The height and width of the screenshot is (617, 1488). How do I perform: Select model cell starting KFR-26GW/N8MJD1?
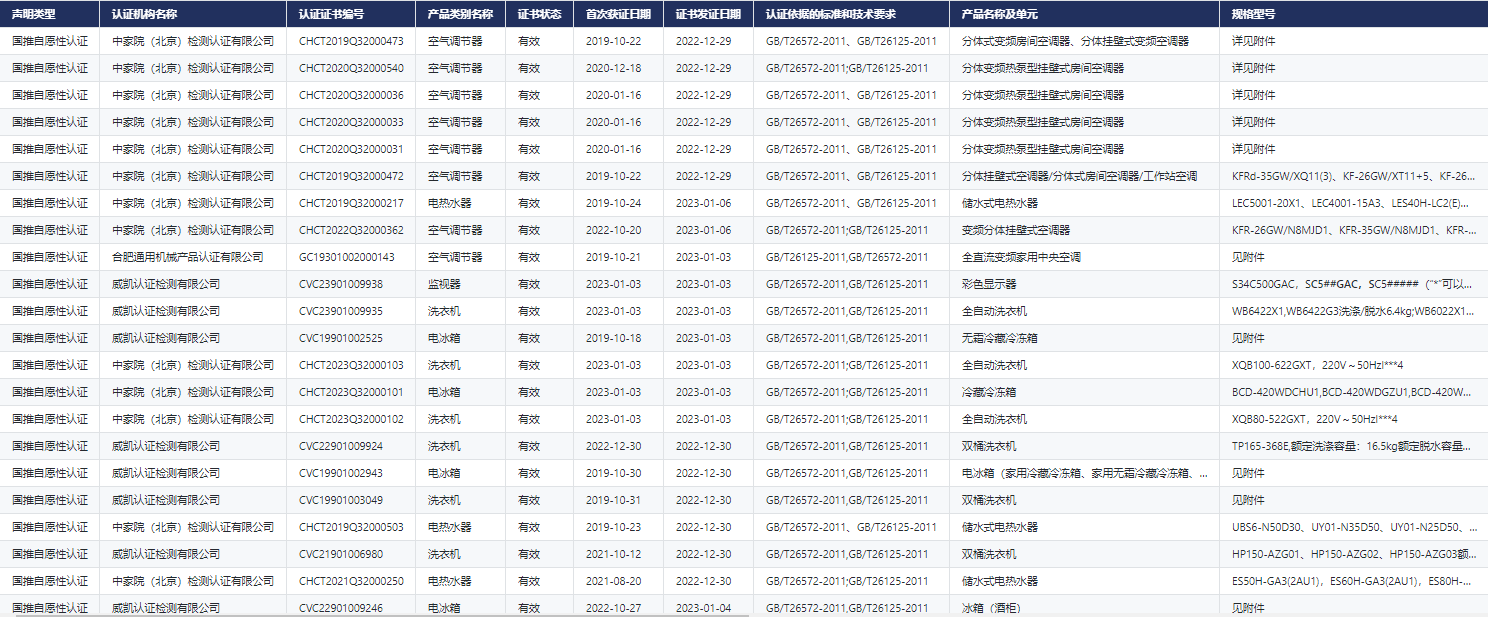click(x=1354, y=230)
